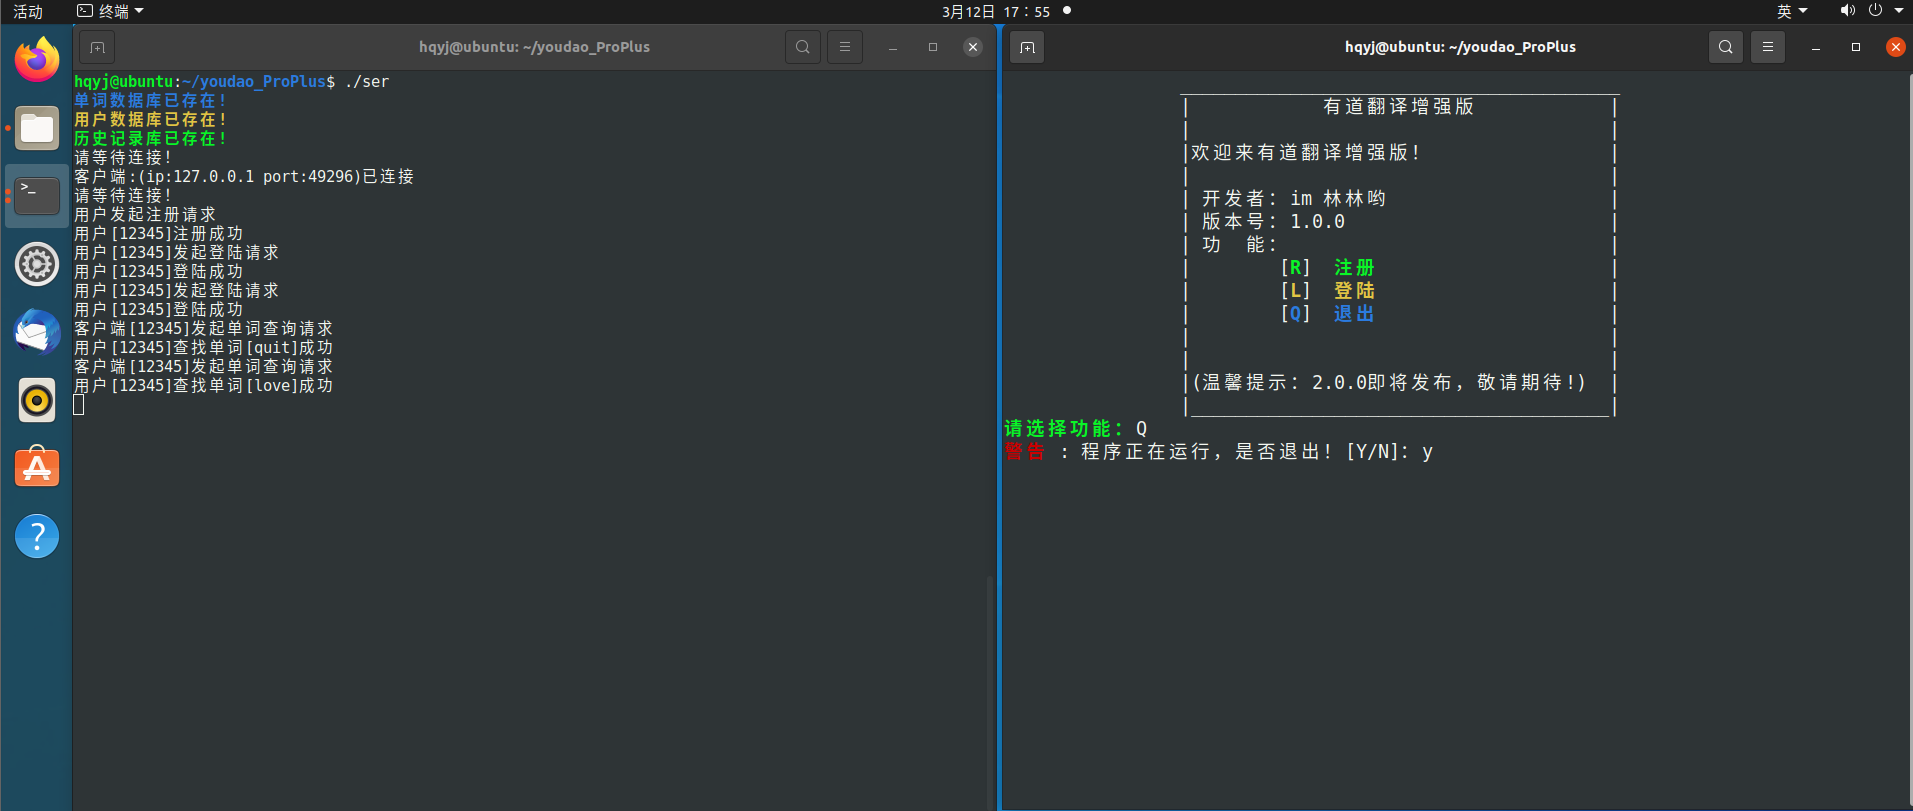
Task: Search in right terminal window
Action: pos(1726,47)
